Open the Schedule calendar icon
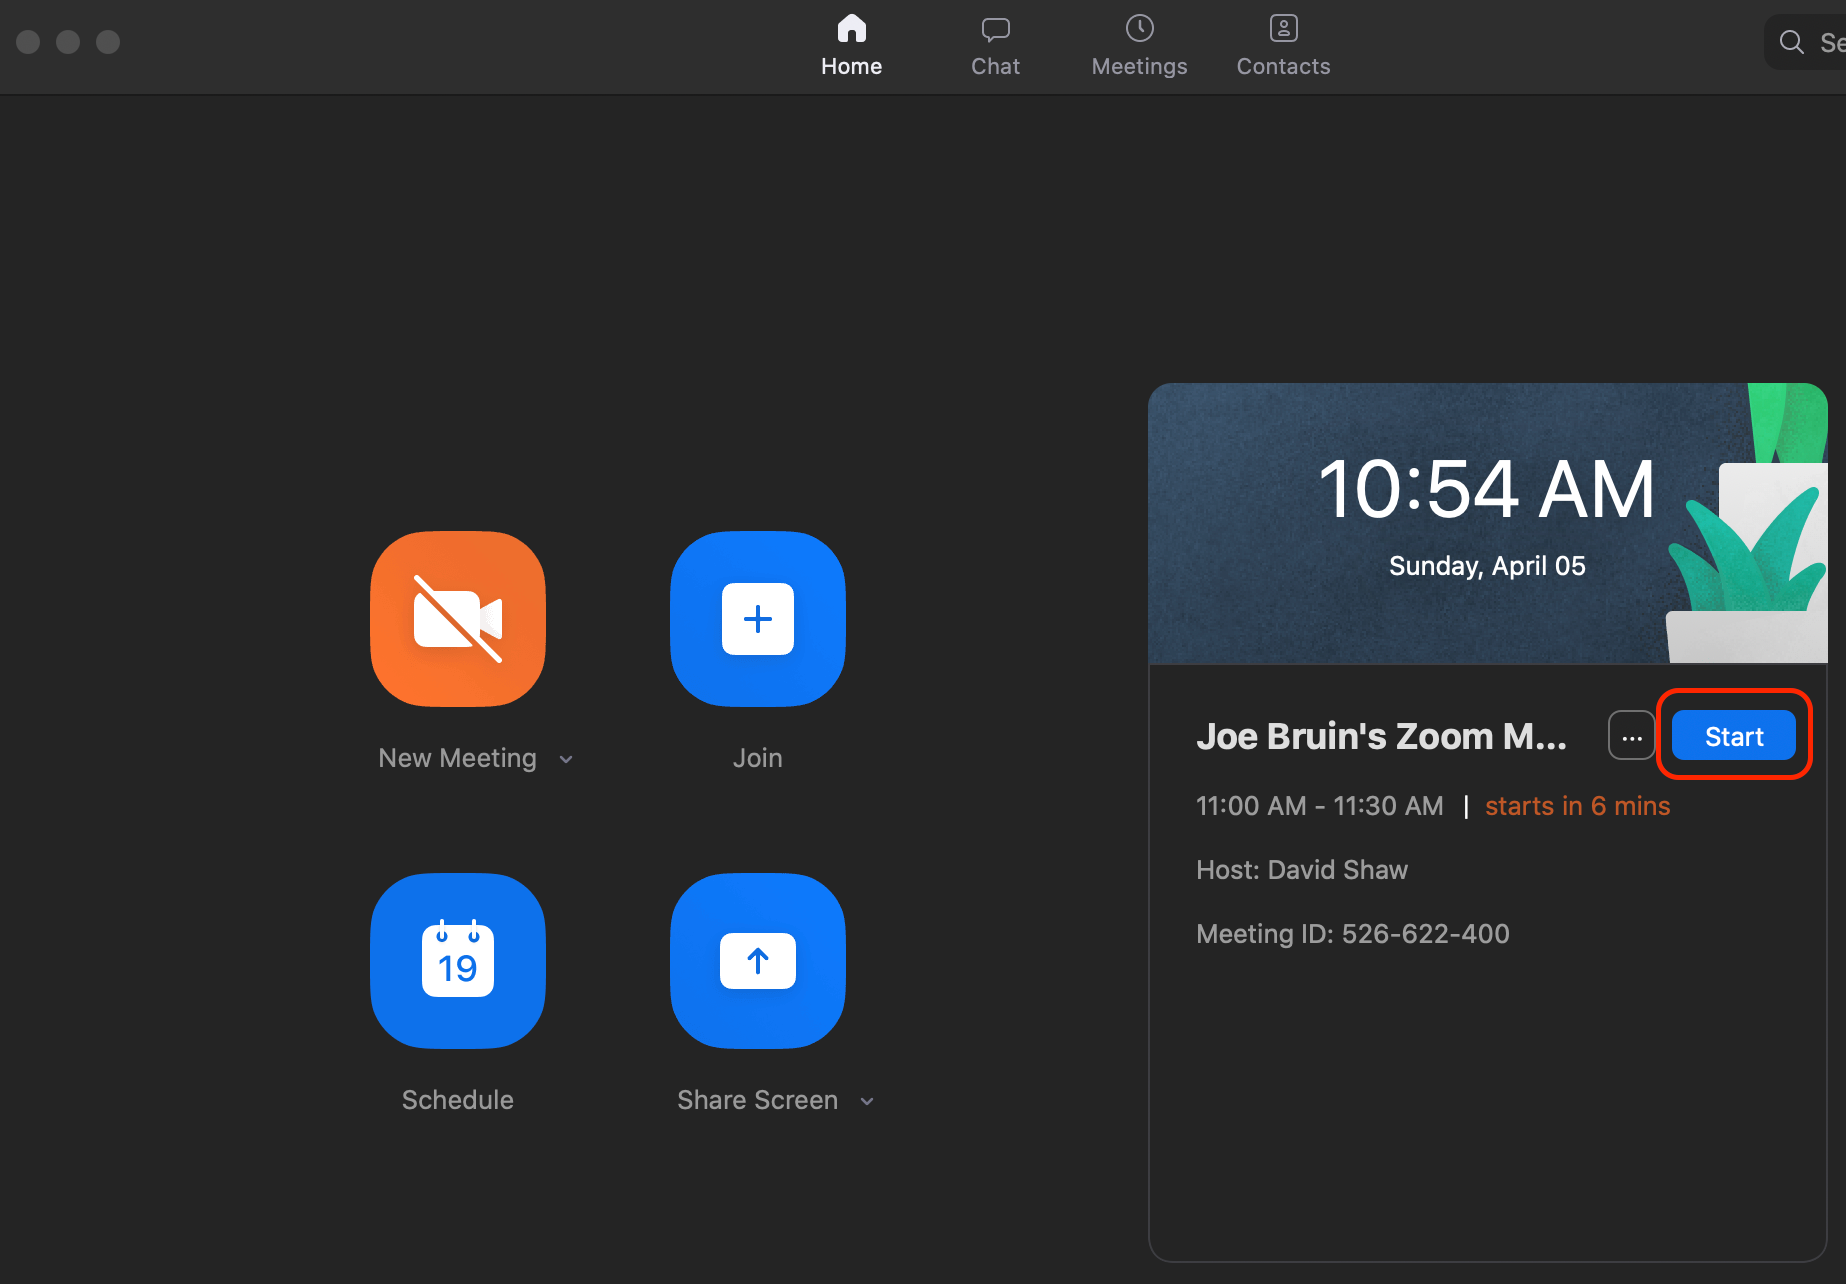The height and width of the screenshot is (1284, 1846). [458, 961]
